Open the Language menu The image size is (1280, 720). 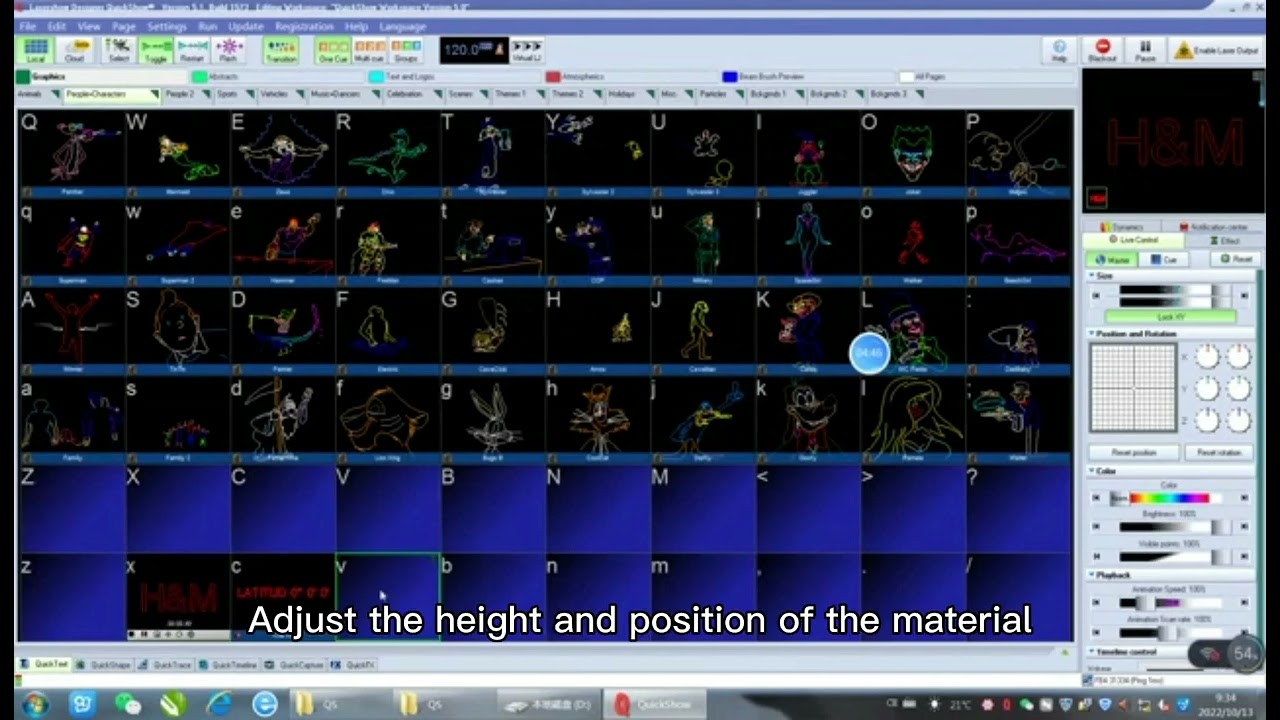[403, 26]
